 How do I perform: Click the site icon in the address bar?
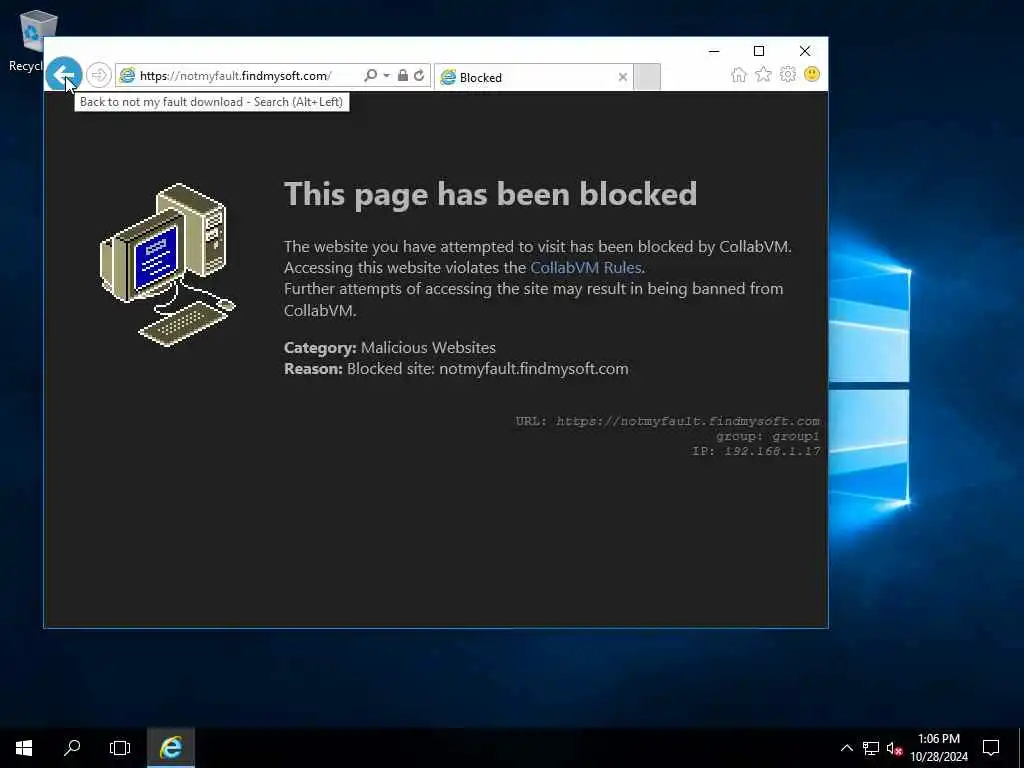127,76
